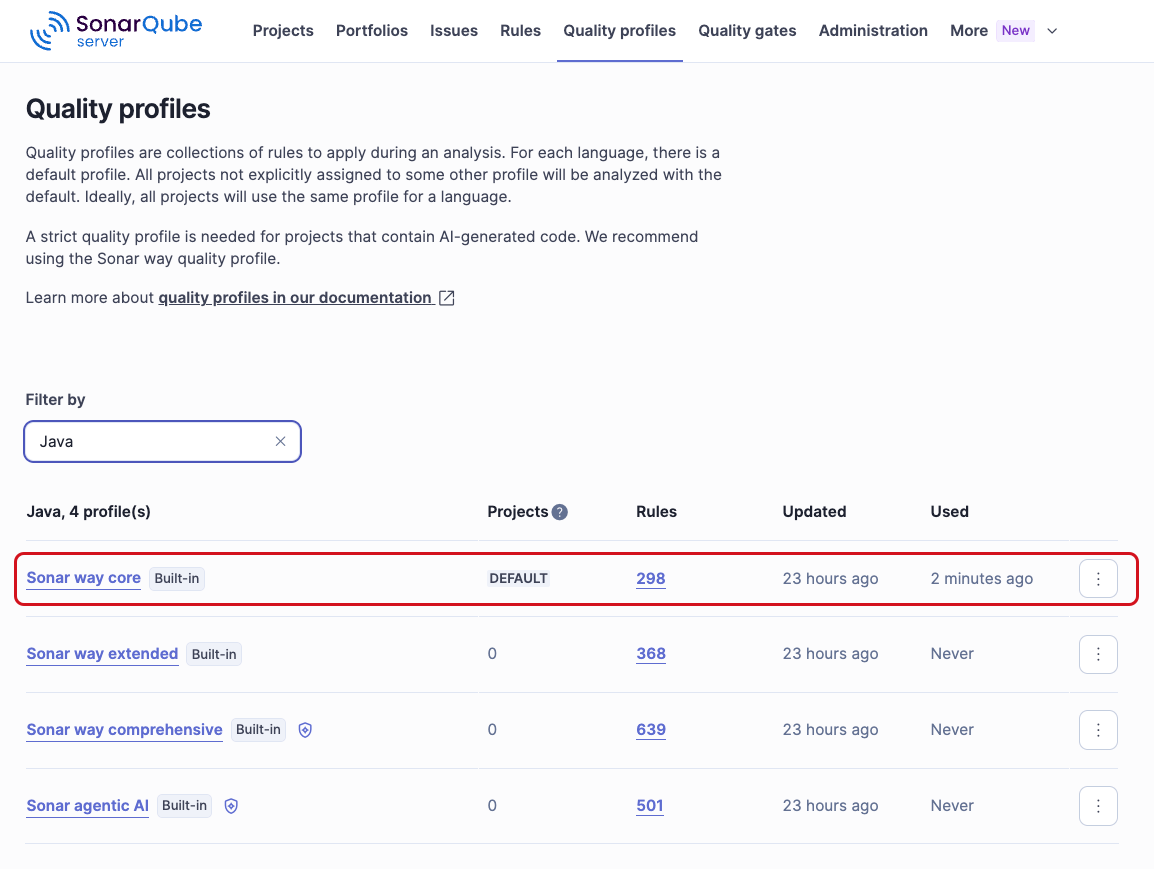
Task: Click the Projects column header
Action: click(x=517, y=512)
